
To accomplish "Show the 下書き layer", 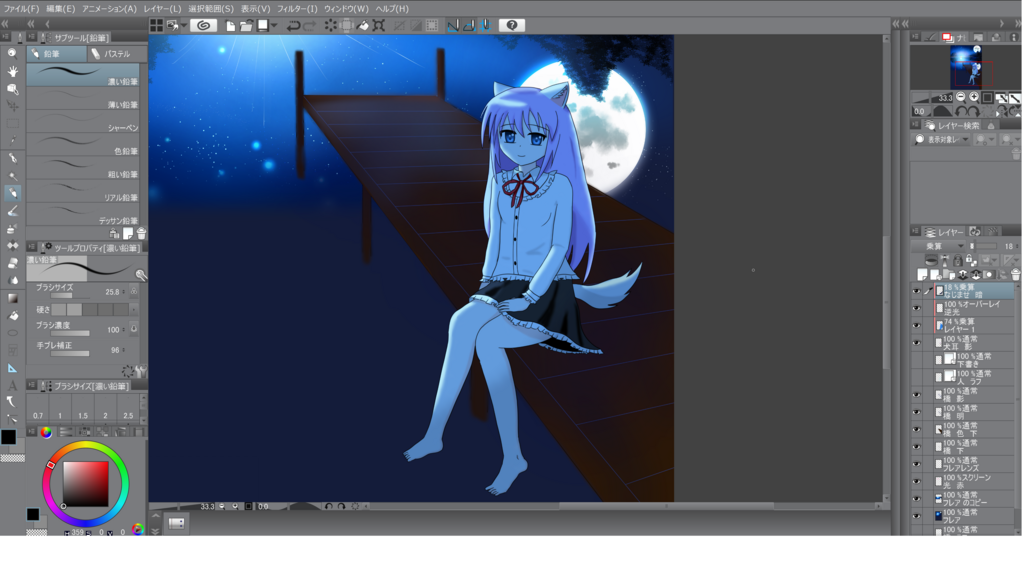I will pyautogui.click(x=916, y=360).
